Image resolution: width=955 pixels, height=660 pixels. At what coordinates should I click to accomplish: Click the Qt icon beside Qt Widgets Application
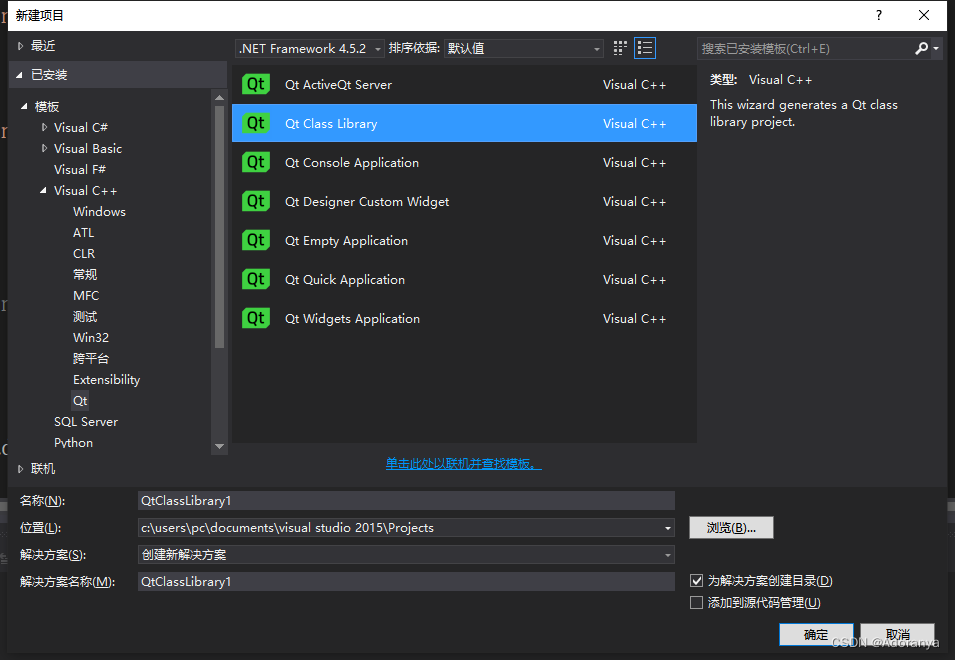coord(256,318)
